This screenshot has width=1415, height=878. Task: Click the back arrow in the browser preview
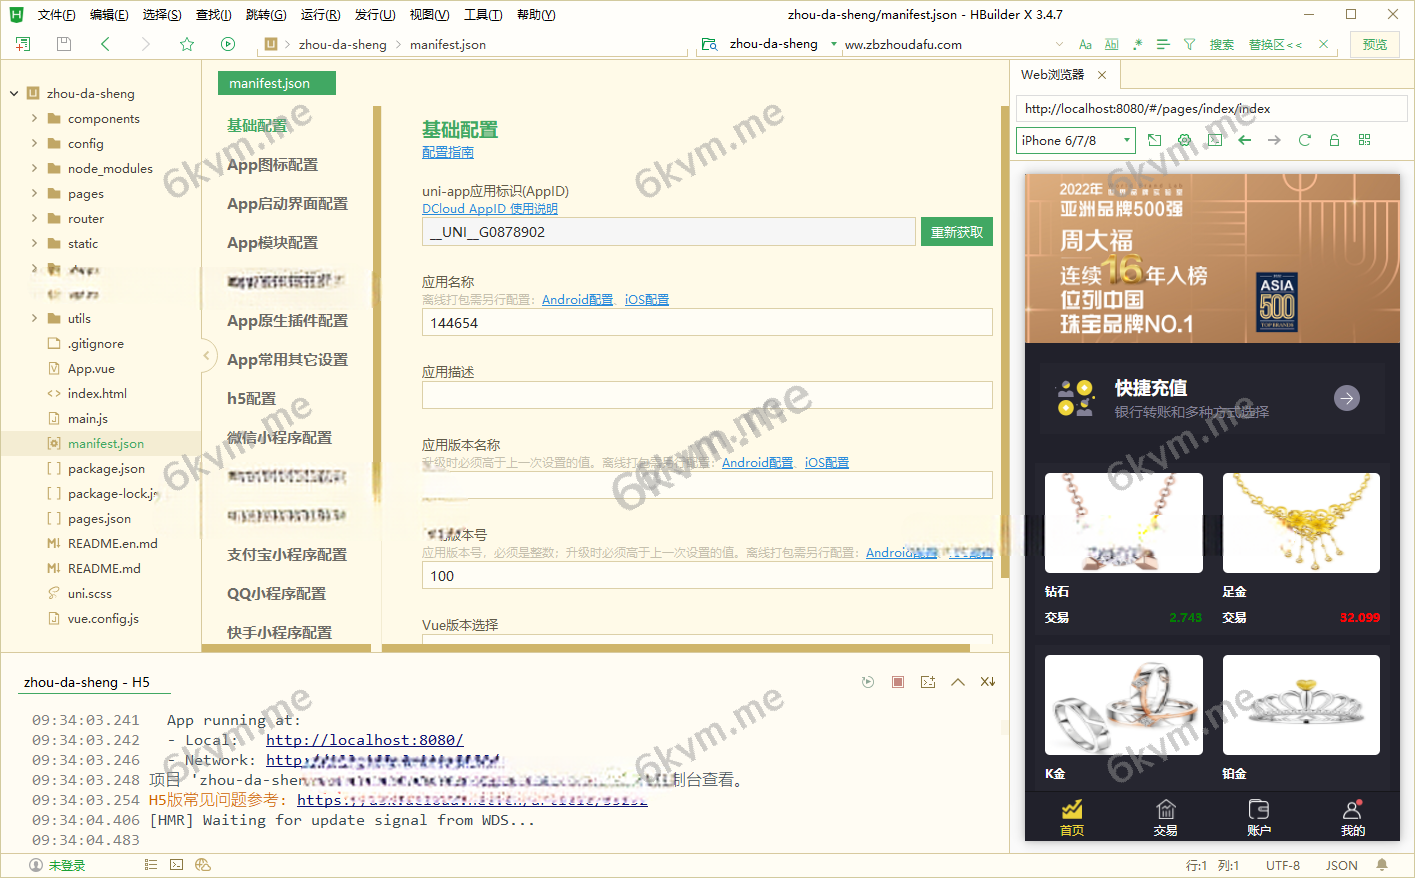coord(1244,140)
